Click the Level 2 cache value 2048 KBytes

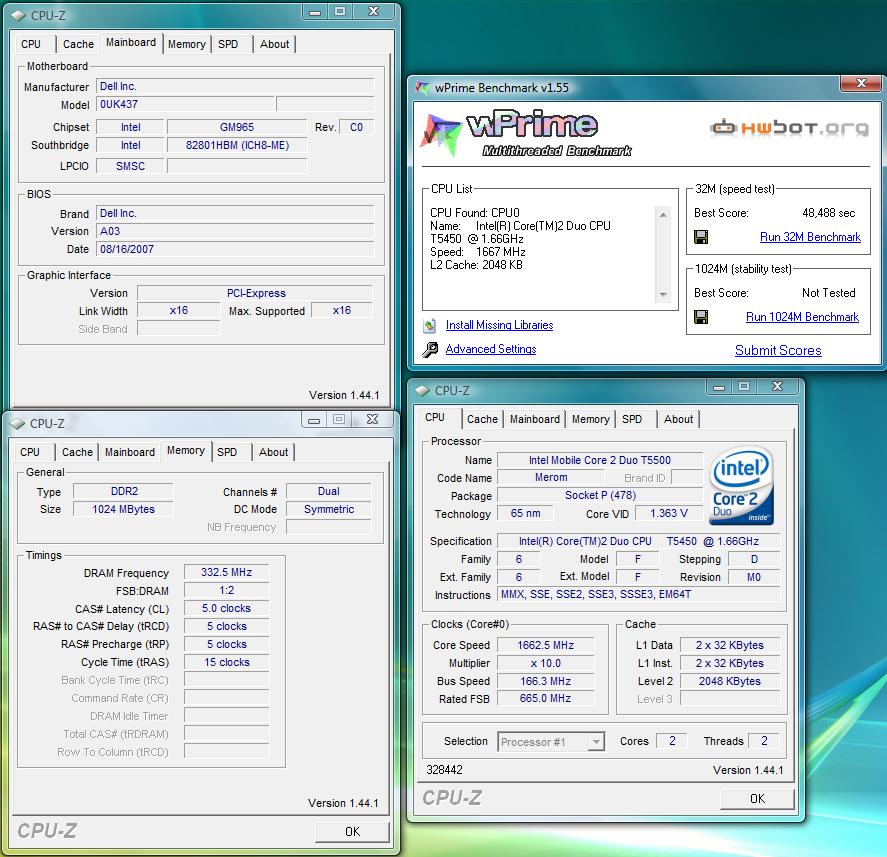(730, 681)
